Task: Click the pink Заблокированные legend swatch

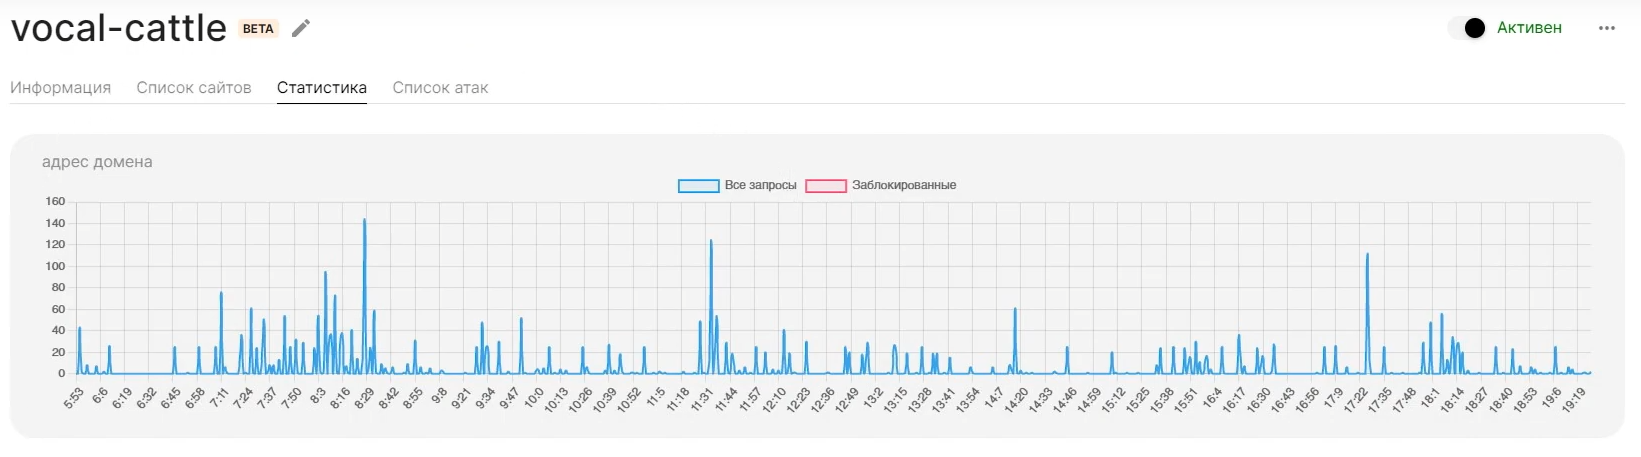Action: (x=826, y=186)
